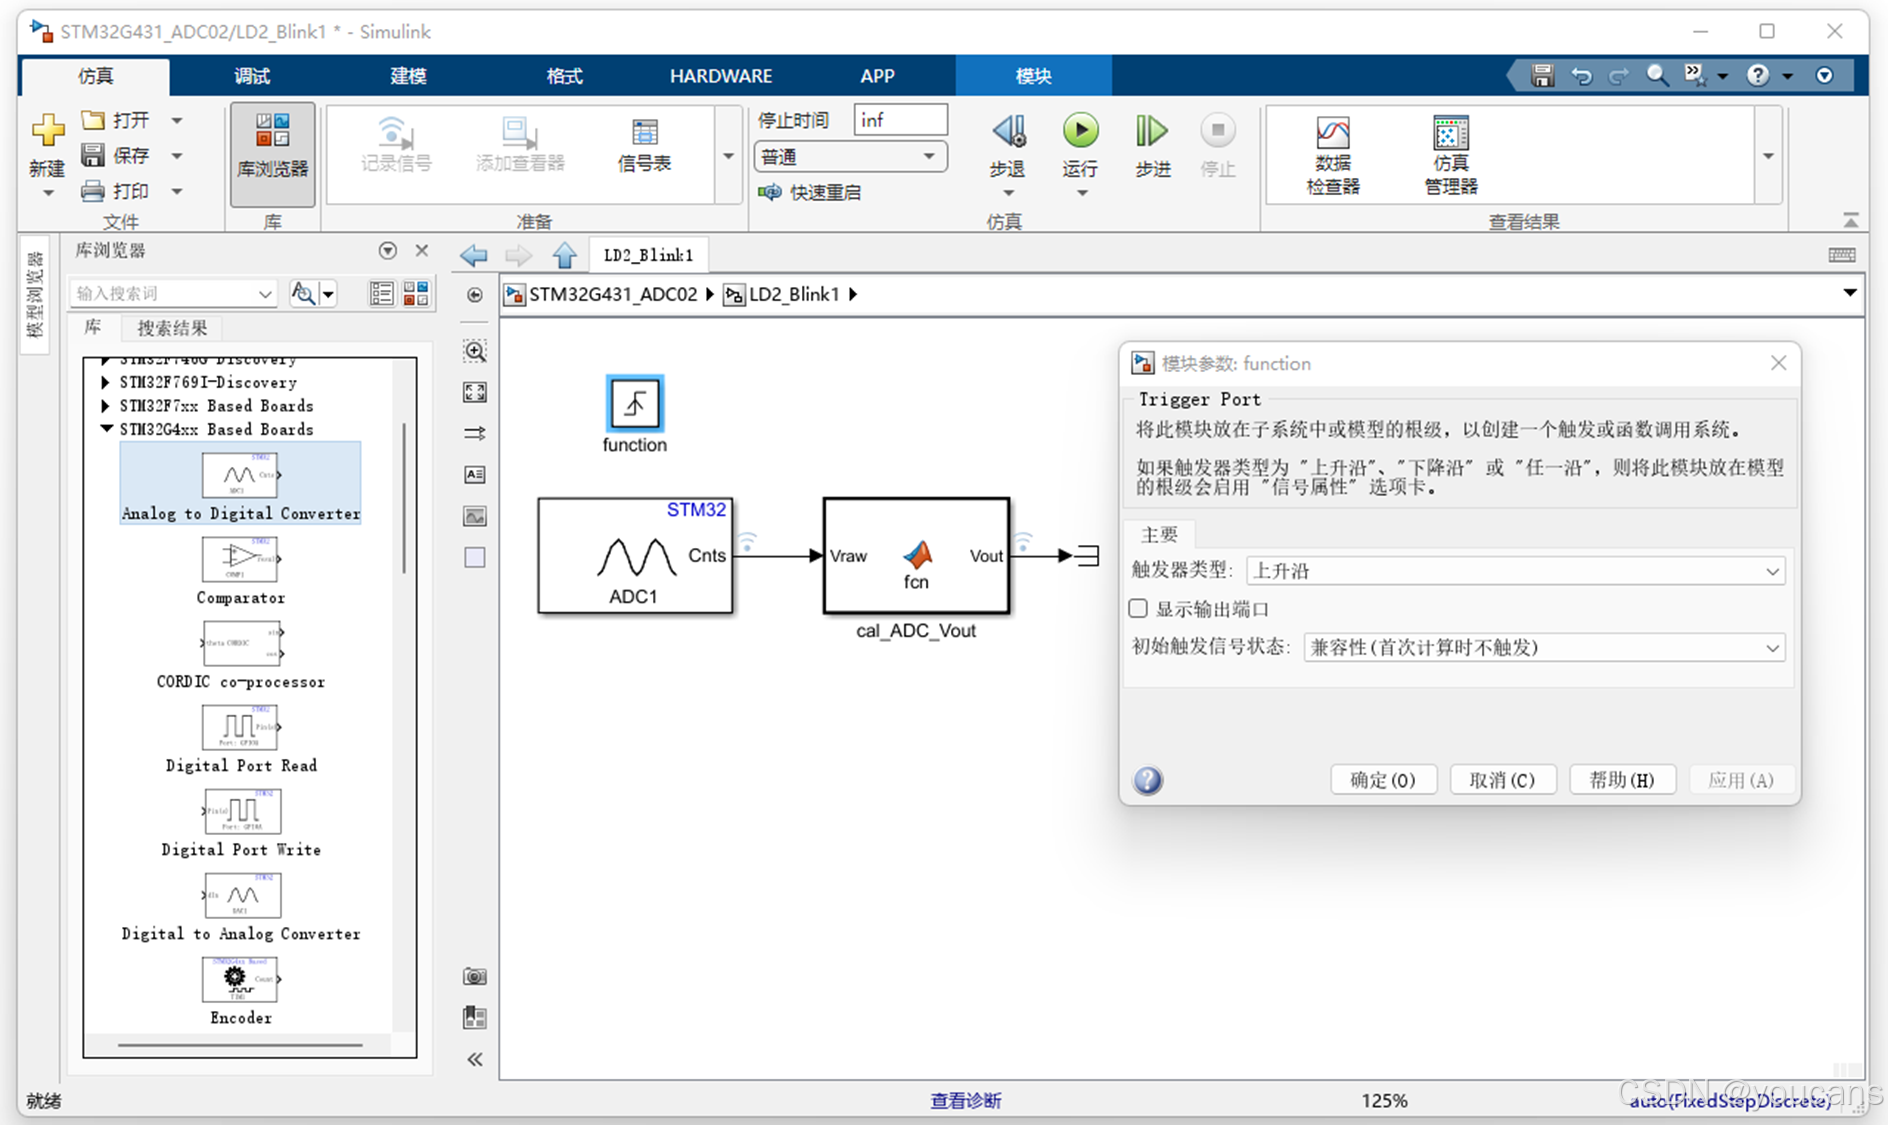The image size is (1888, 1125).
Task: Click the Image tool icon in the palette
Action: [x=475, y=516]
